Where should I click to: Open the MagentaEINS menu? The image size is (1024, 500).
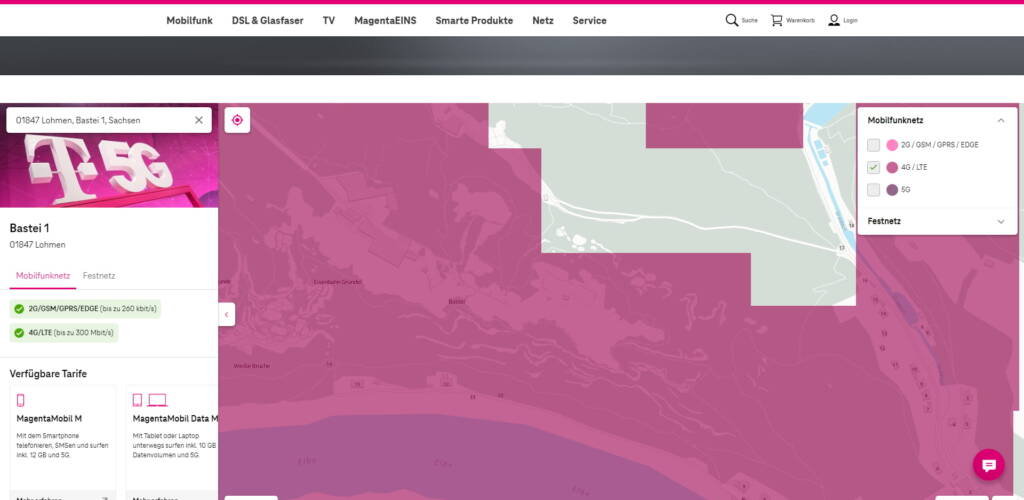click(385, 20)
